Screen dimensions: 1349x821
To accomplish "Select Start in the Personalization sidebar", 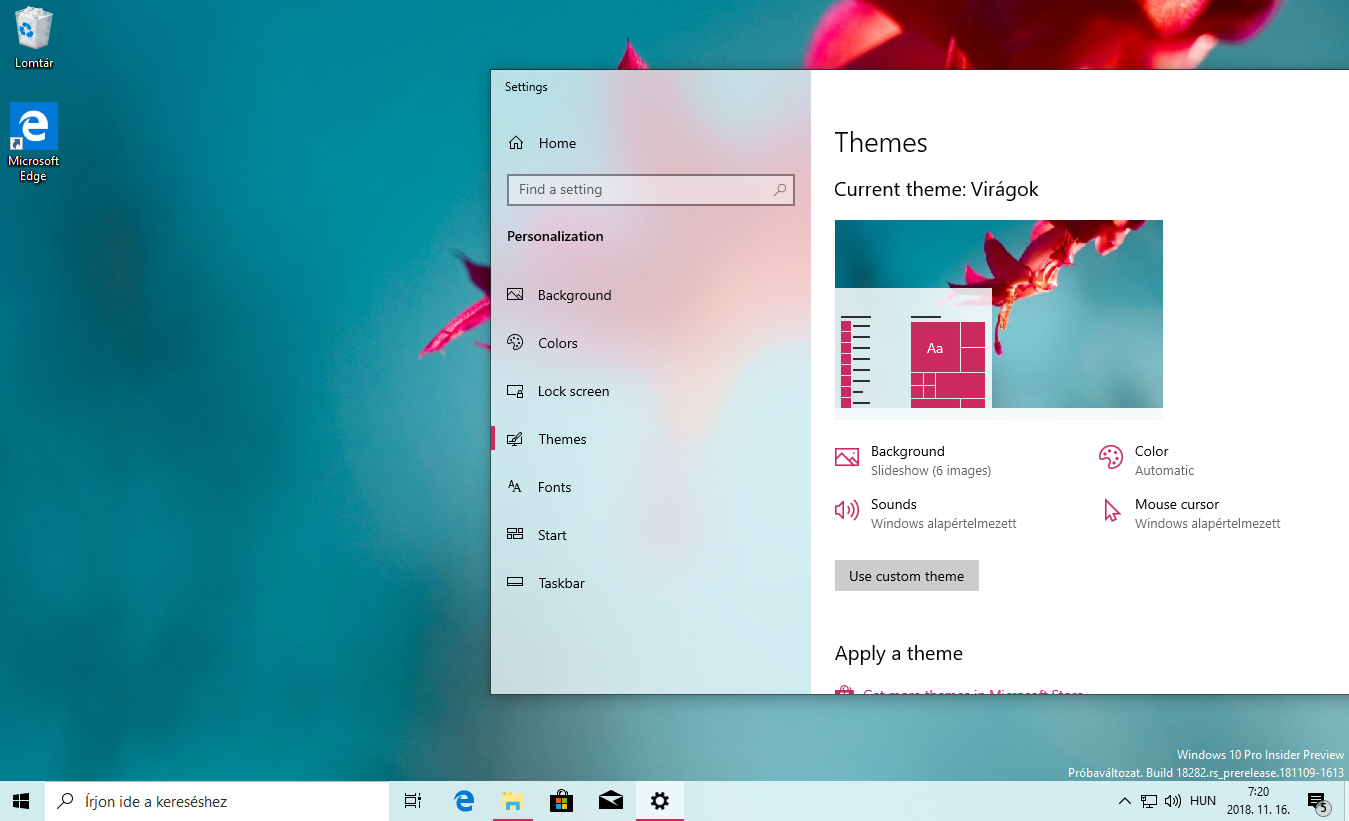I will 551,535.
